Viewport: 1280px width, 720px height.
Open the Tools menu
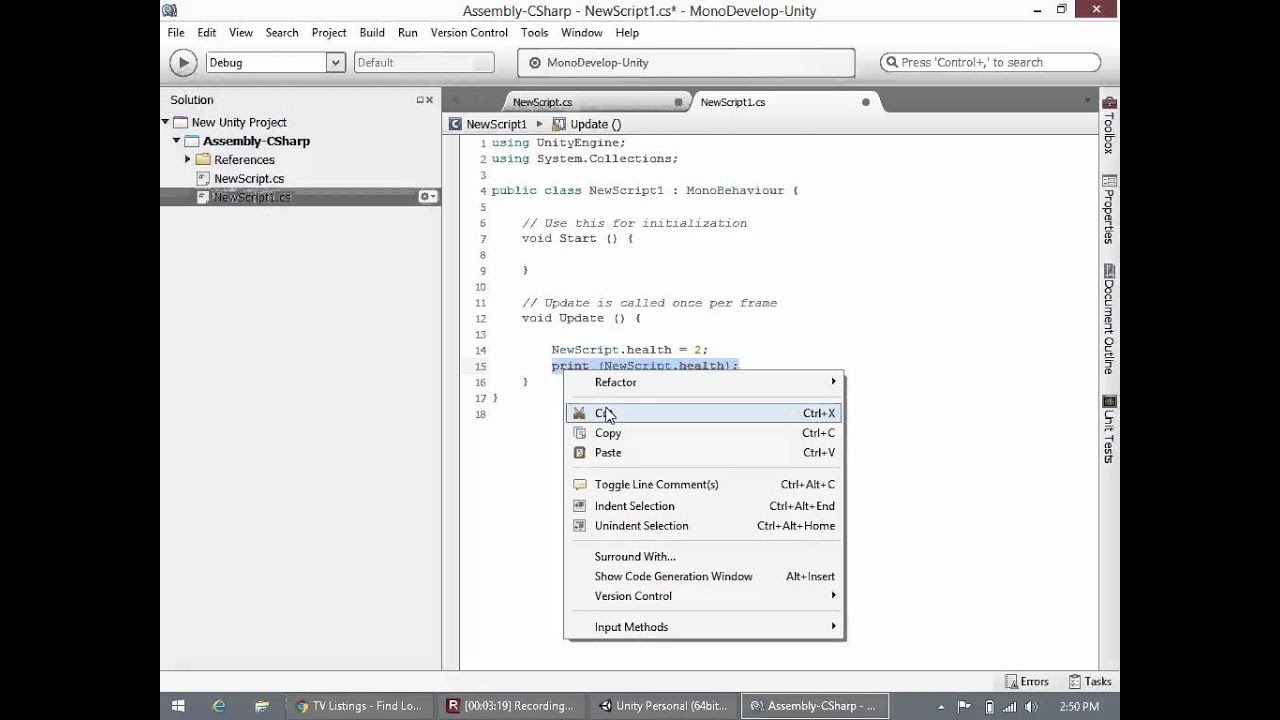(x=535, y=32)
